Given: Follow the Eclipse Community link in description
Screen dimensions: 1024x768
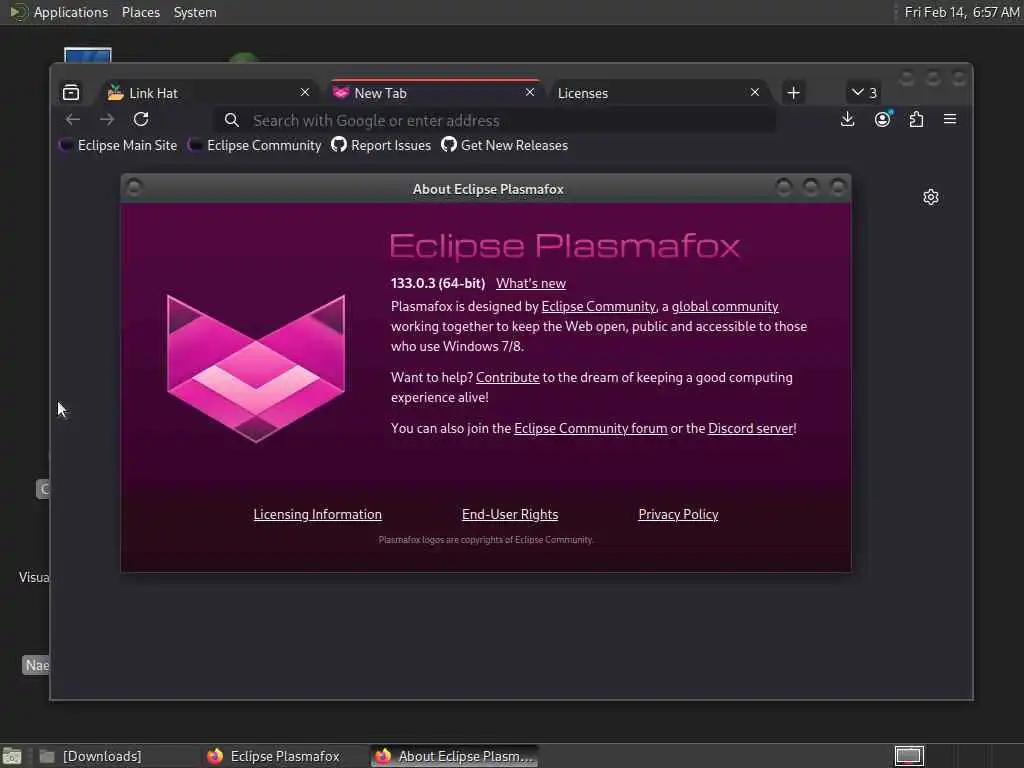Looking at the screenshot, I should (x=599, y=306).
